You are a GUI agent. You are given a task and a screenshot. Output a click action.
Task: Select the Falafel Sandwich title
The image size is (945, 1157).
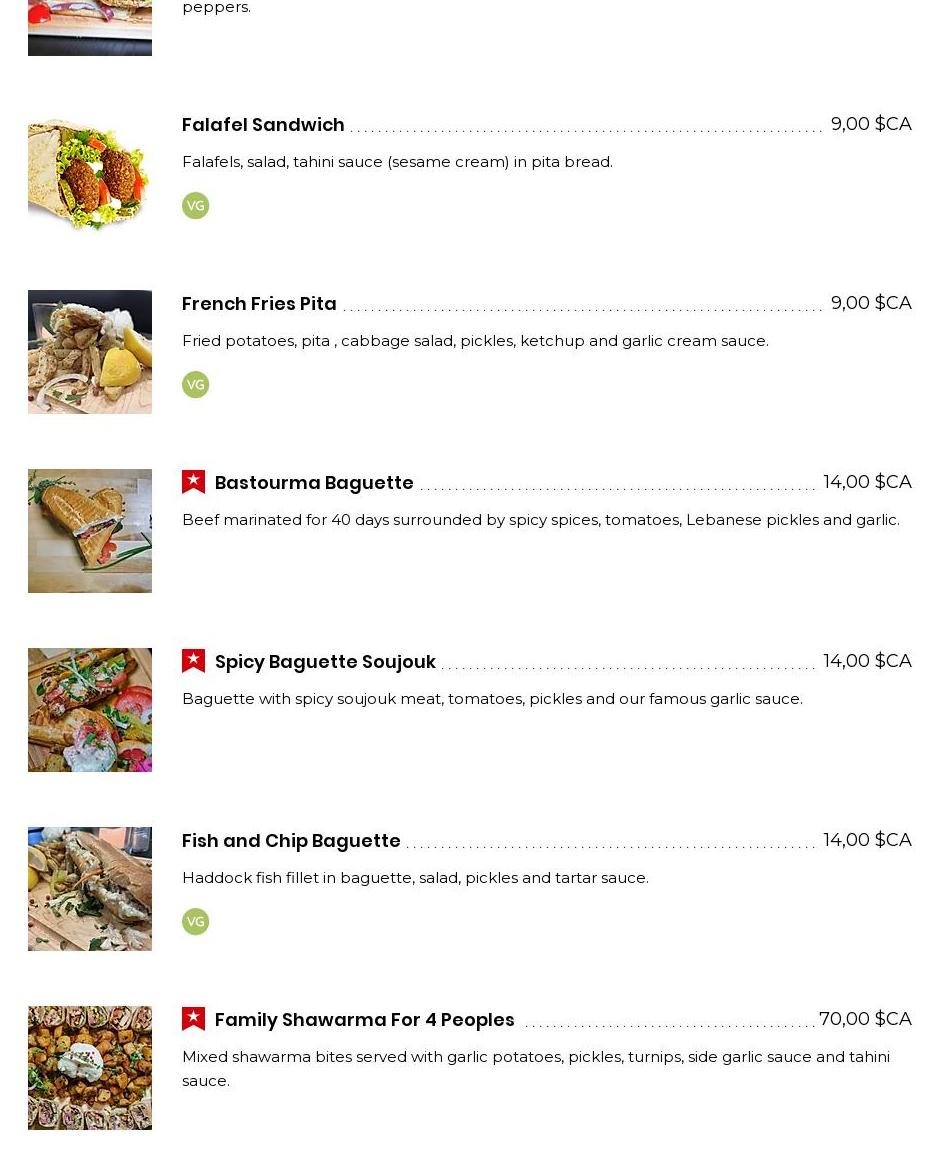pyautogui.click(x=263, y=125)
